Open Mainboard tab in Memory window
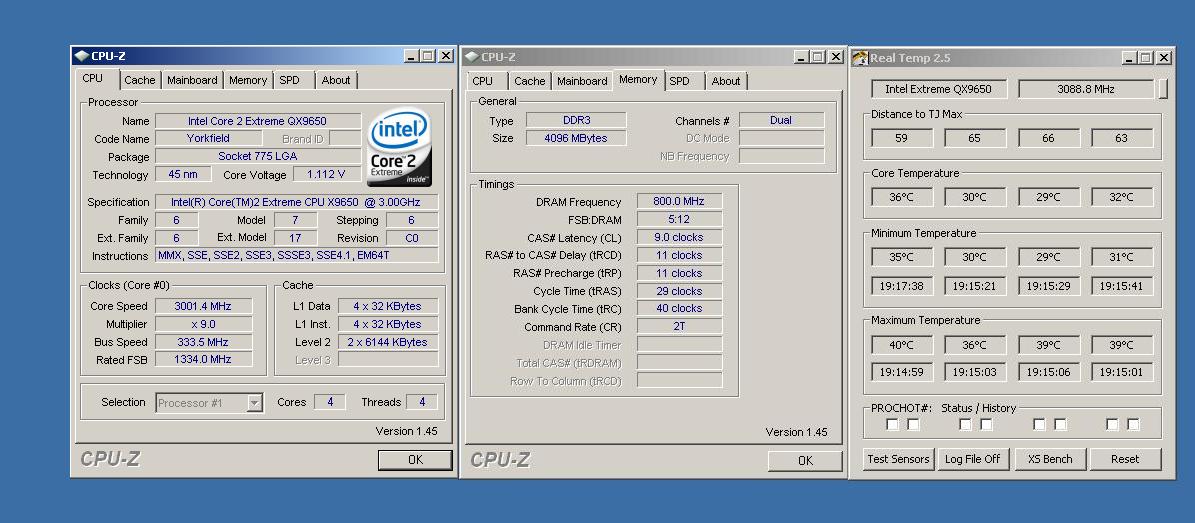 [582, 81]
